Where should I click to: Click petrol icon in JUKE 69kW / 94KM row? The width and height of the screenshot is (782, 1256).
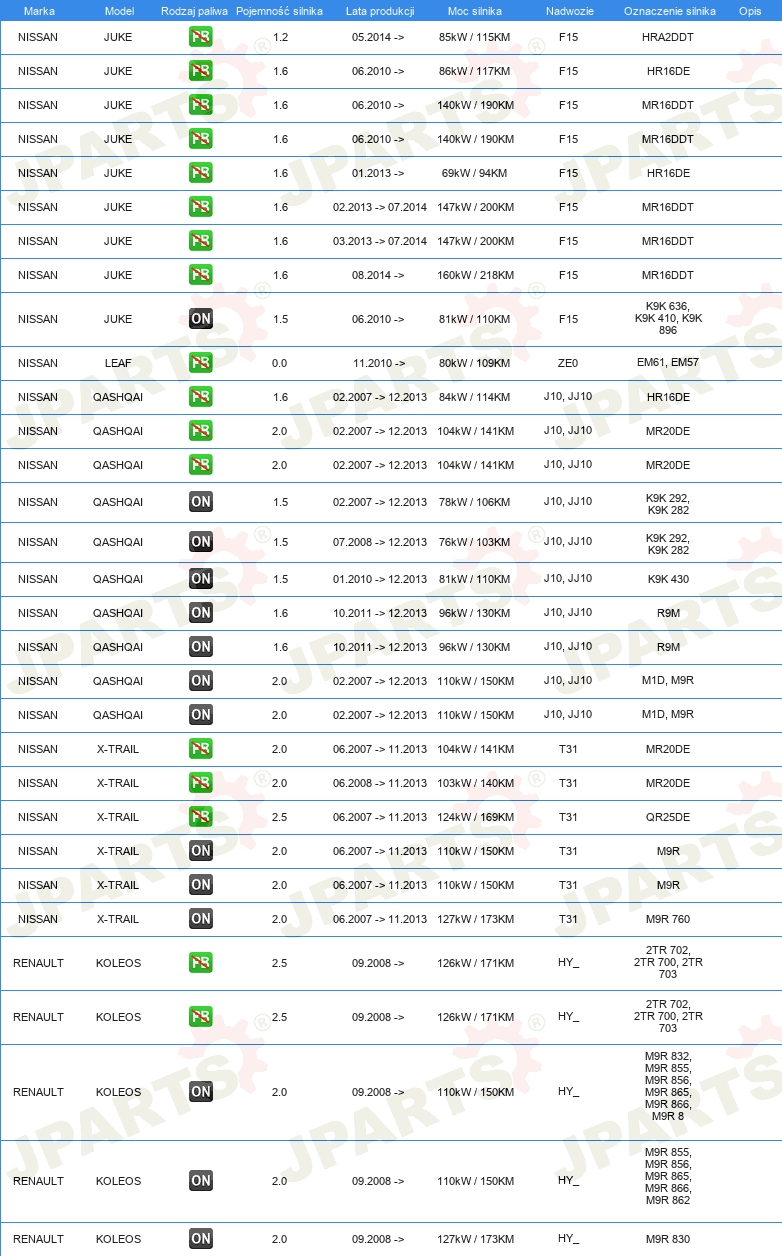pyautogui.click(x=200, y=173)
